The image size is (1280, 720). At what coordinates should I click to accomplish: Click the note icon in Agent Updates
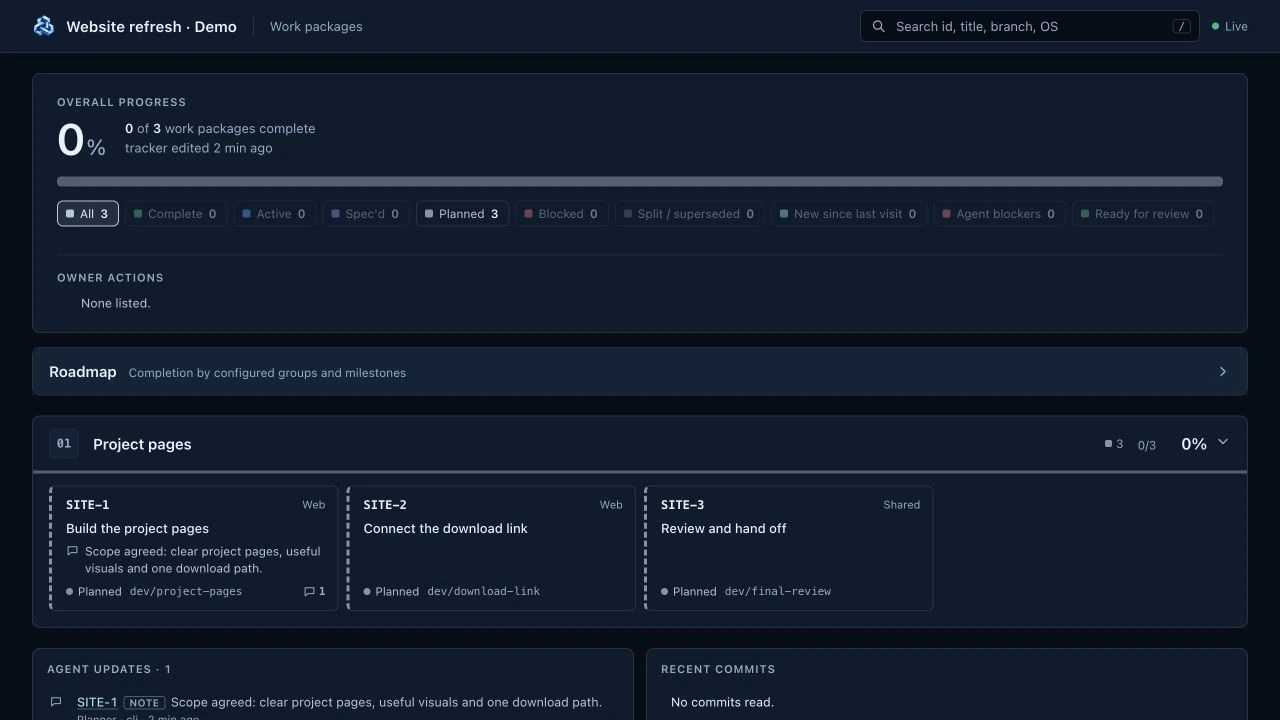[x=56, y=702]
